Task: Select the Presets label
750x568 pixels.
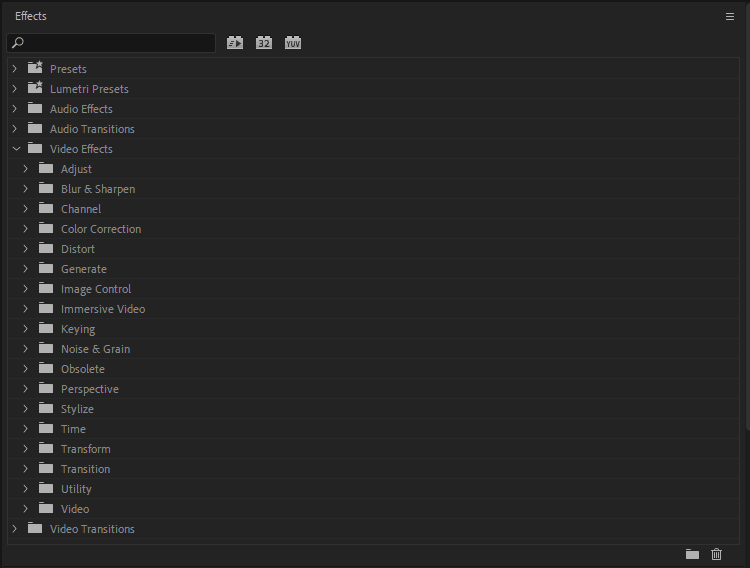Action: (x=68, y=69)
